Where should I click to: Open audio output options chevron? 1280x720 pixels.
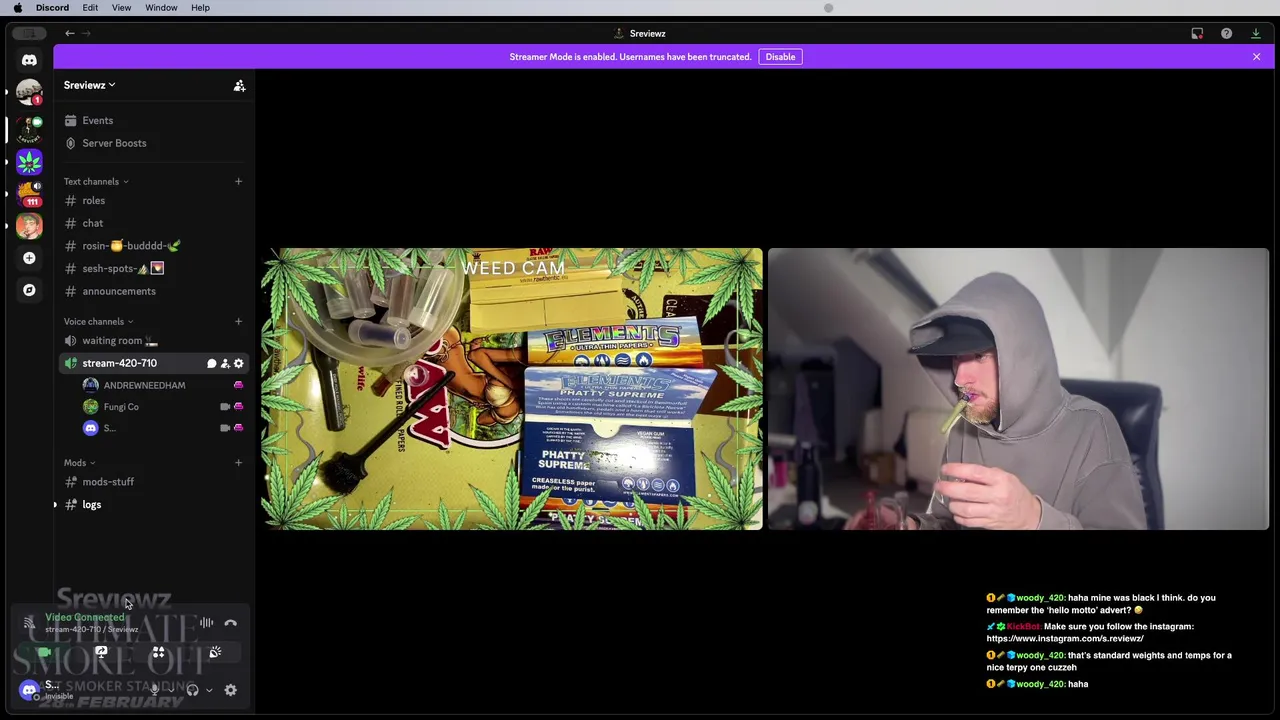[x=209, y=690]
